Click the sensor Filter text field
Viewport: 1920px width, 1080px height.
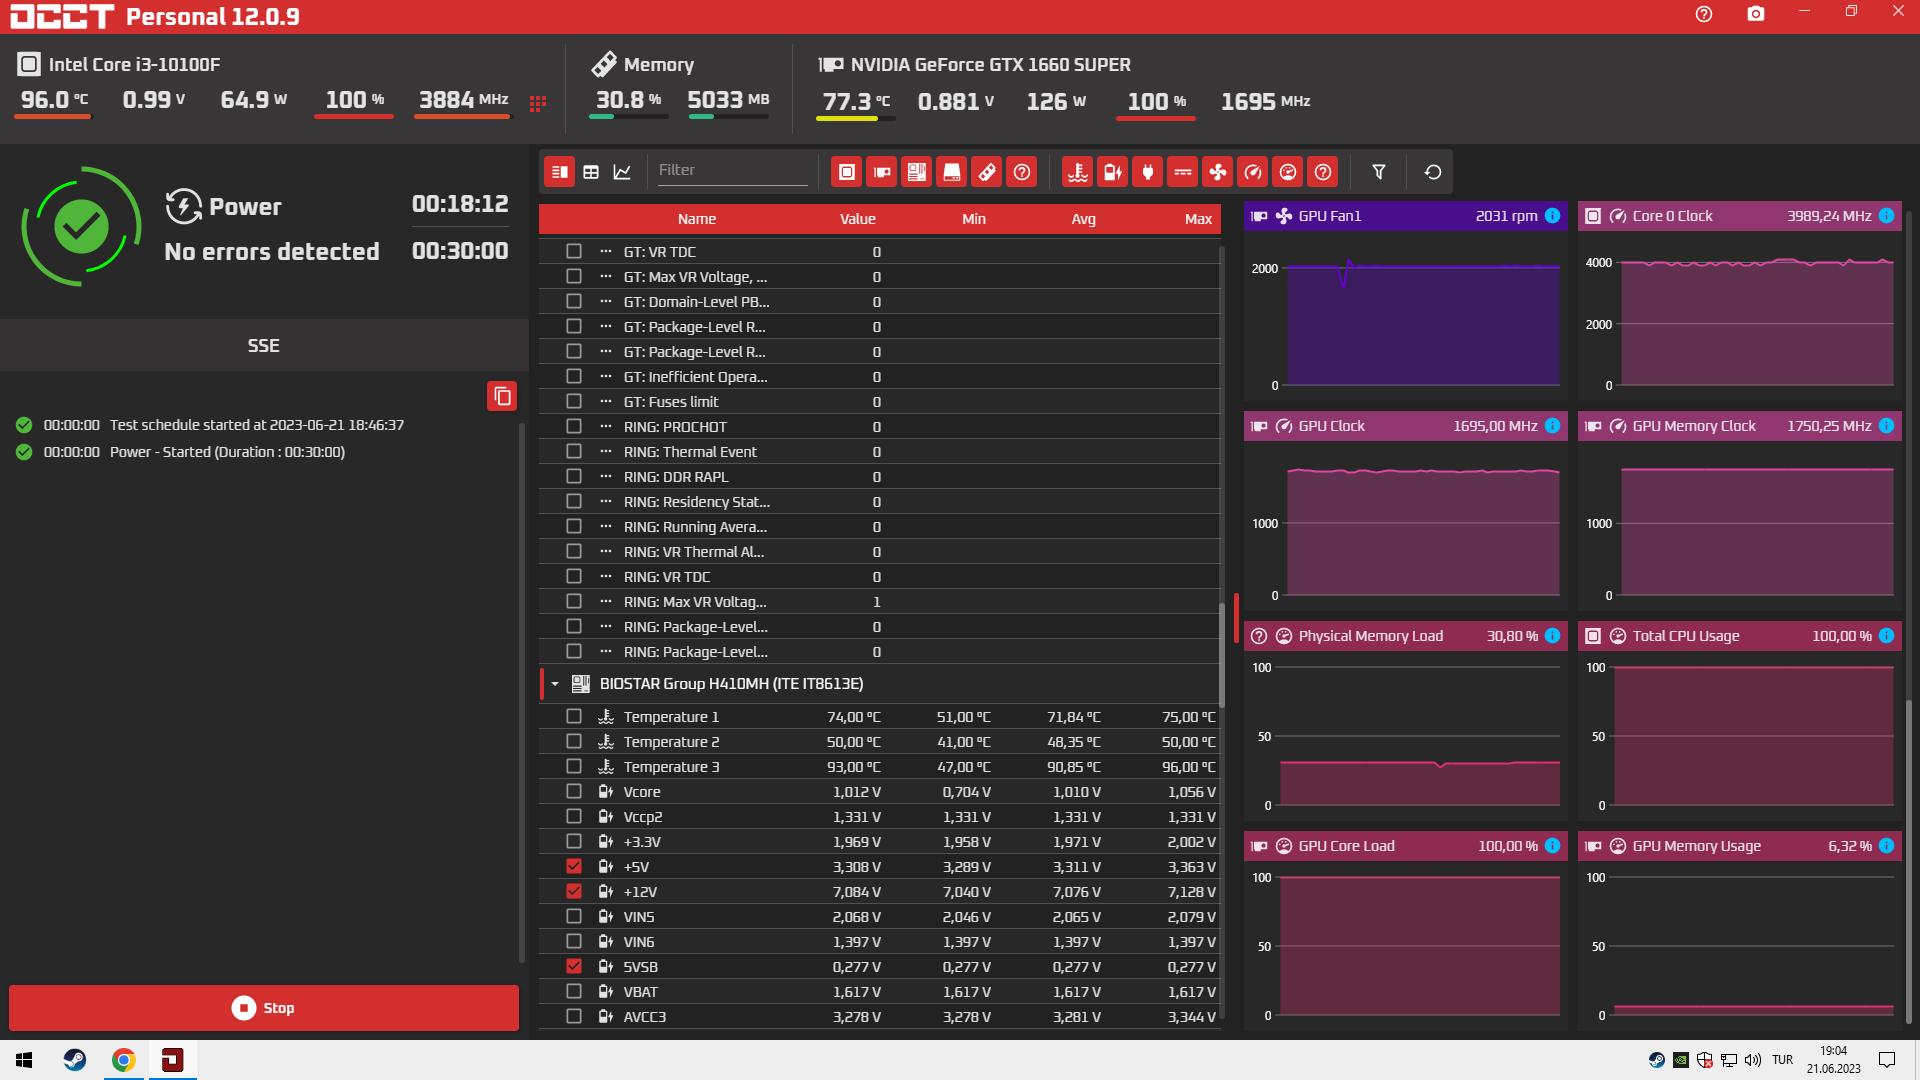pyautogui.click(x=730, y=171)
